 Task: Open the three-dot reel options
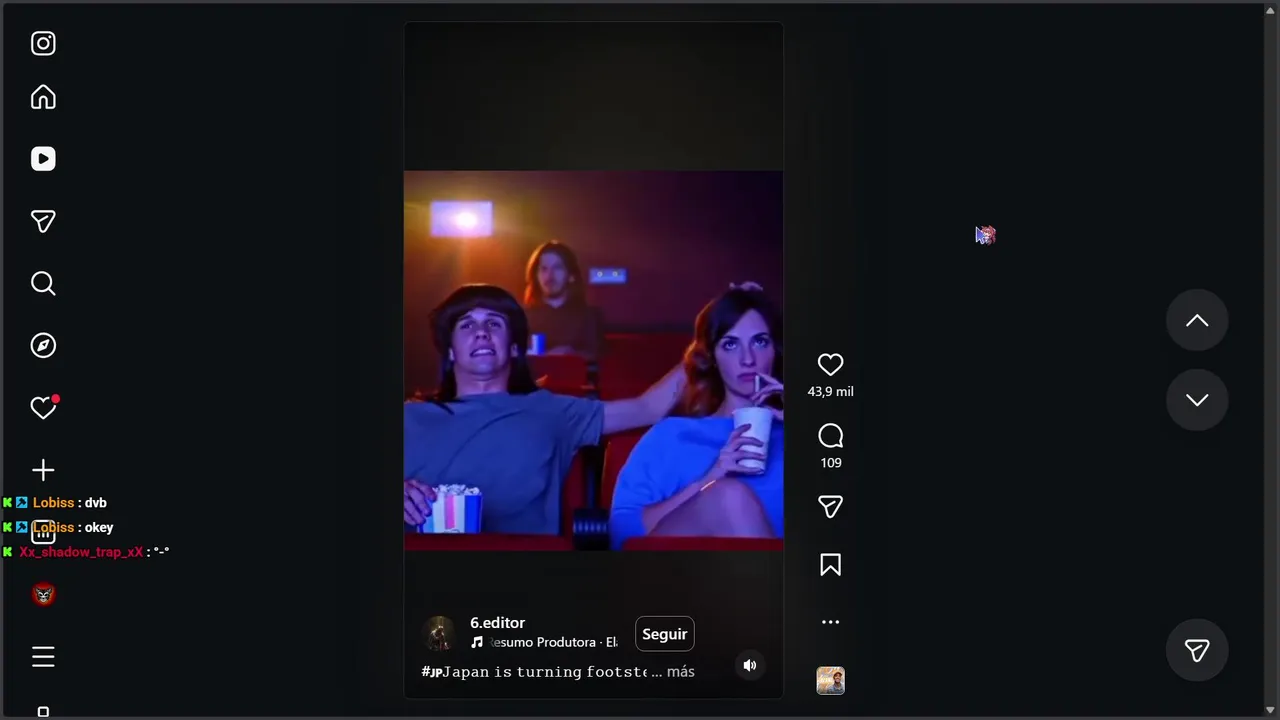pos(830,622)
